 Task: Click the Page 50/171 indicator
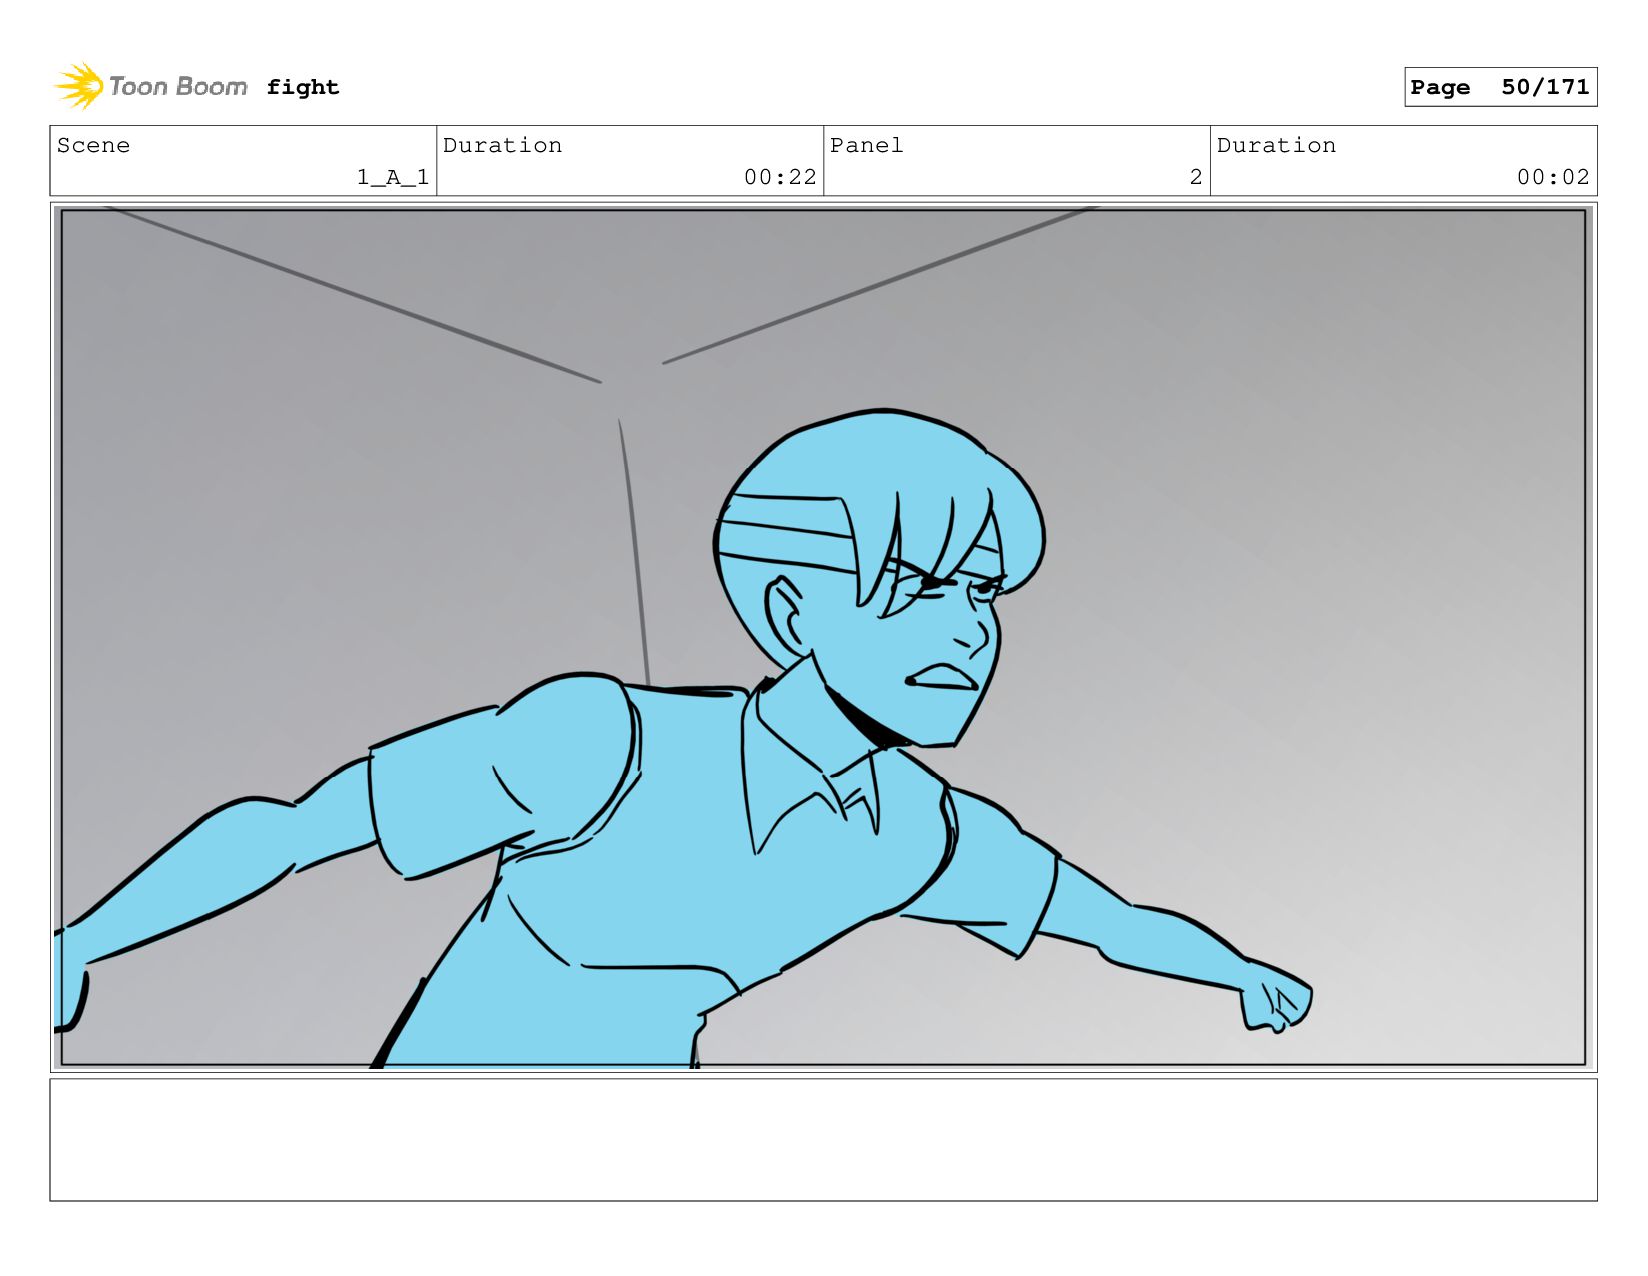click(1500, 87)
